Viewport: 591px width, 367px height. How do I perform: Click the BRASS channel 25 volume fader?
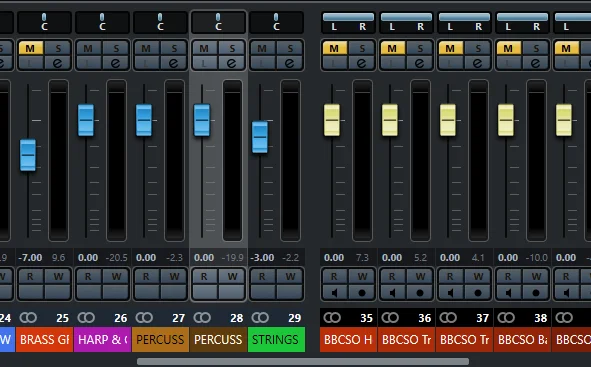point(28,155)
